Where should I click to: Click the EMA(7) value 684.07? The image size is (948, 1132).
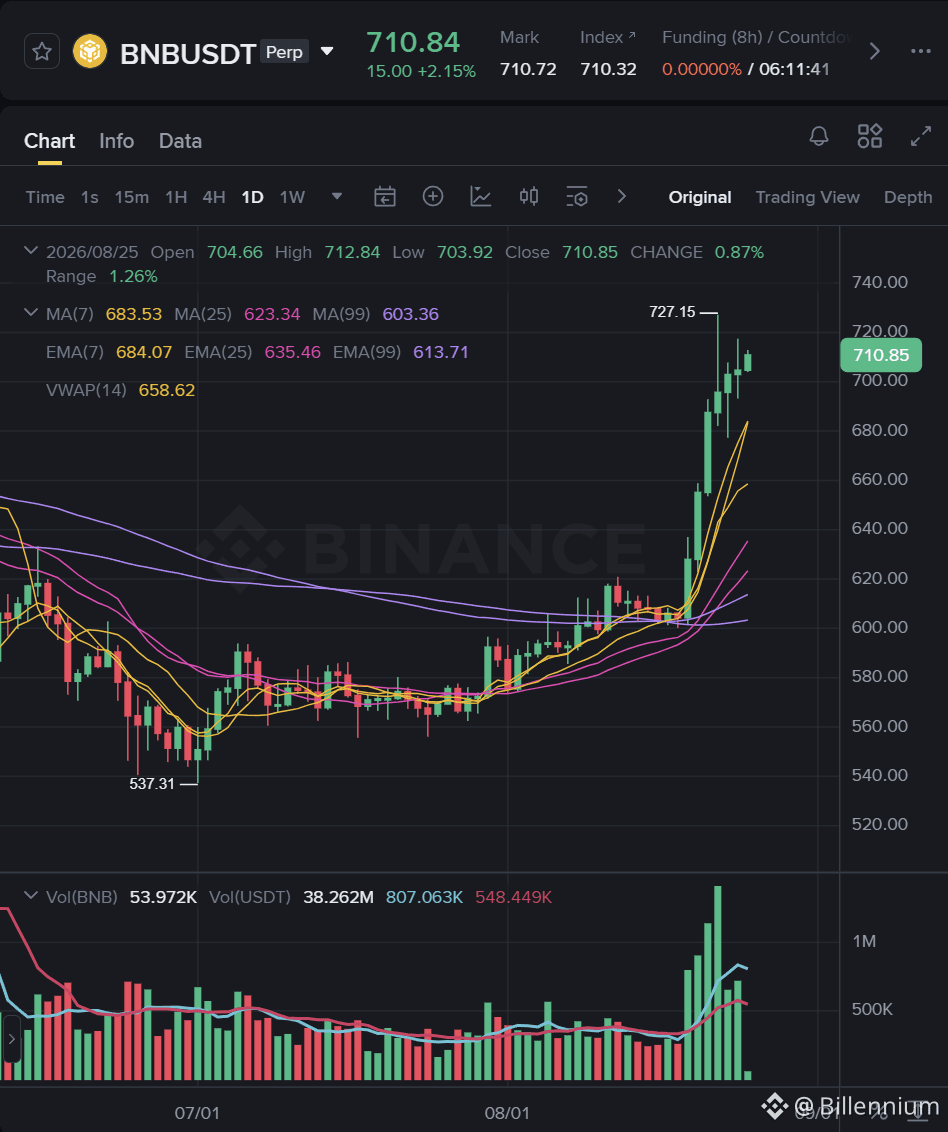pos(144,352)
